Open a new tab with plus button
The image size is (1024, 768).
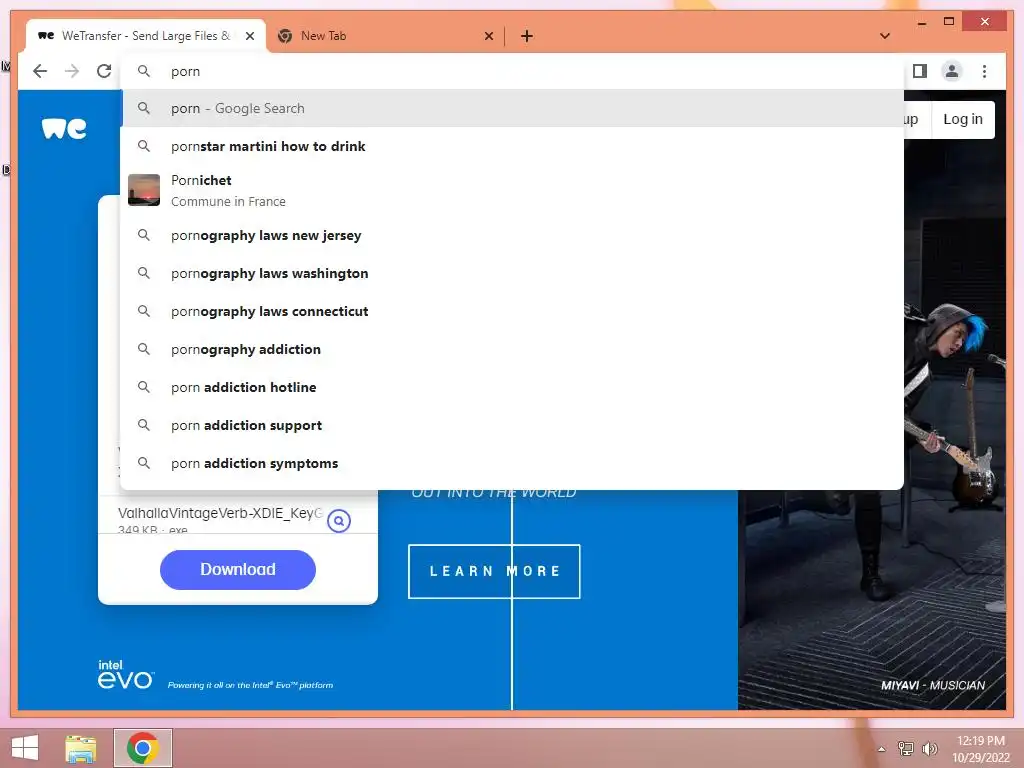point(527,36)
